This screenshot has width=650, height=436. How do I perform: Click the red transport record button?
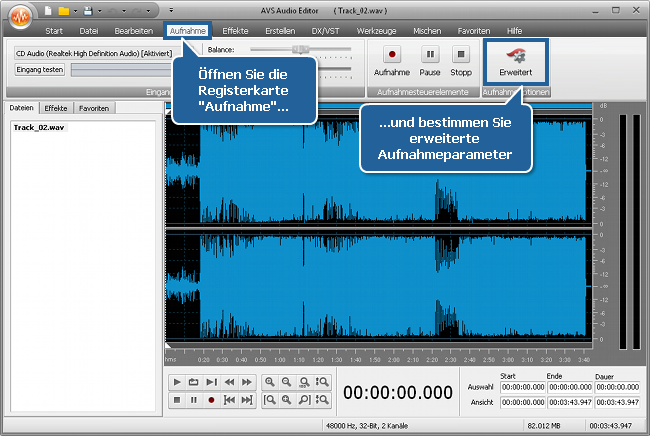[x=211, y=400]
